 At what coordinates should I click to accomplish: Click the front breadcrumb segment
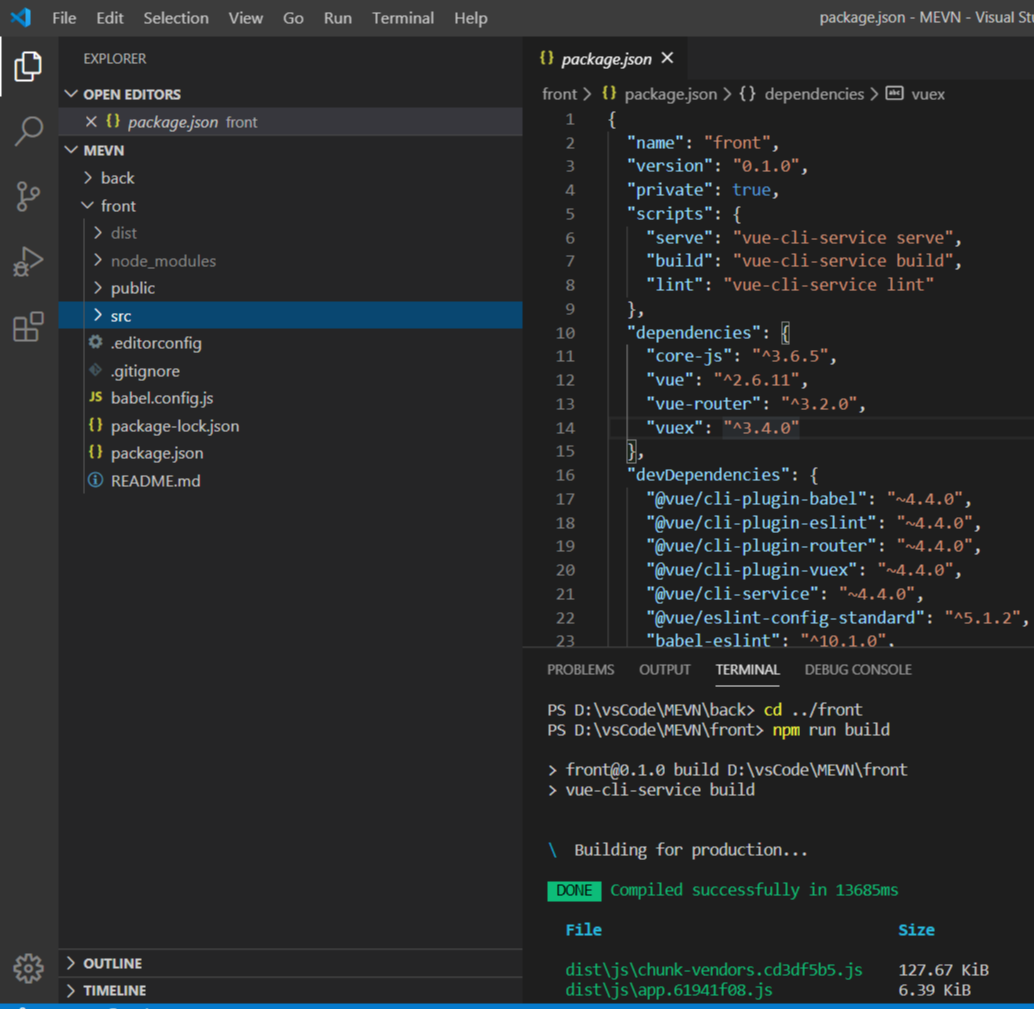(559, 94)
